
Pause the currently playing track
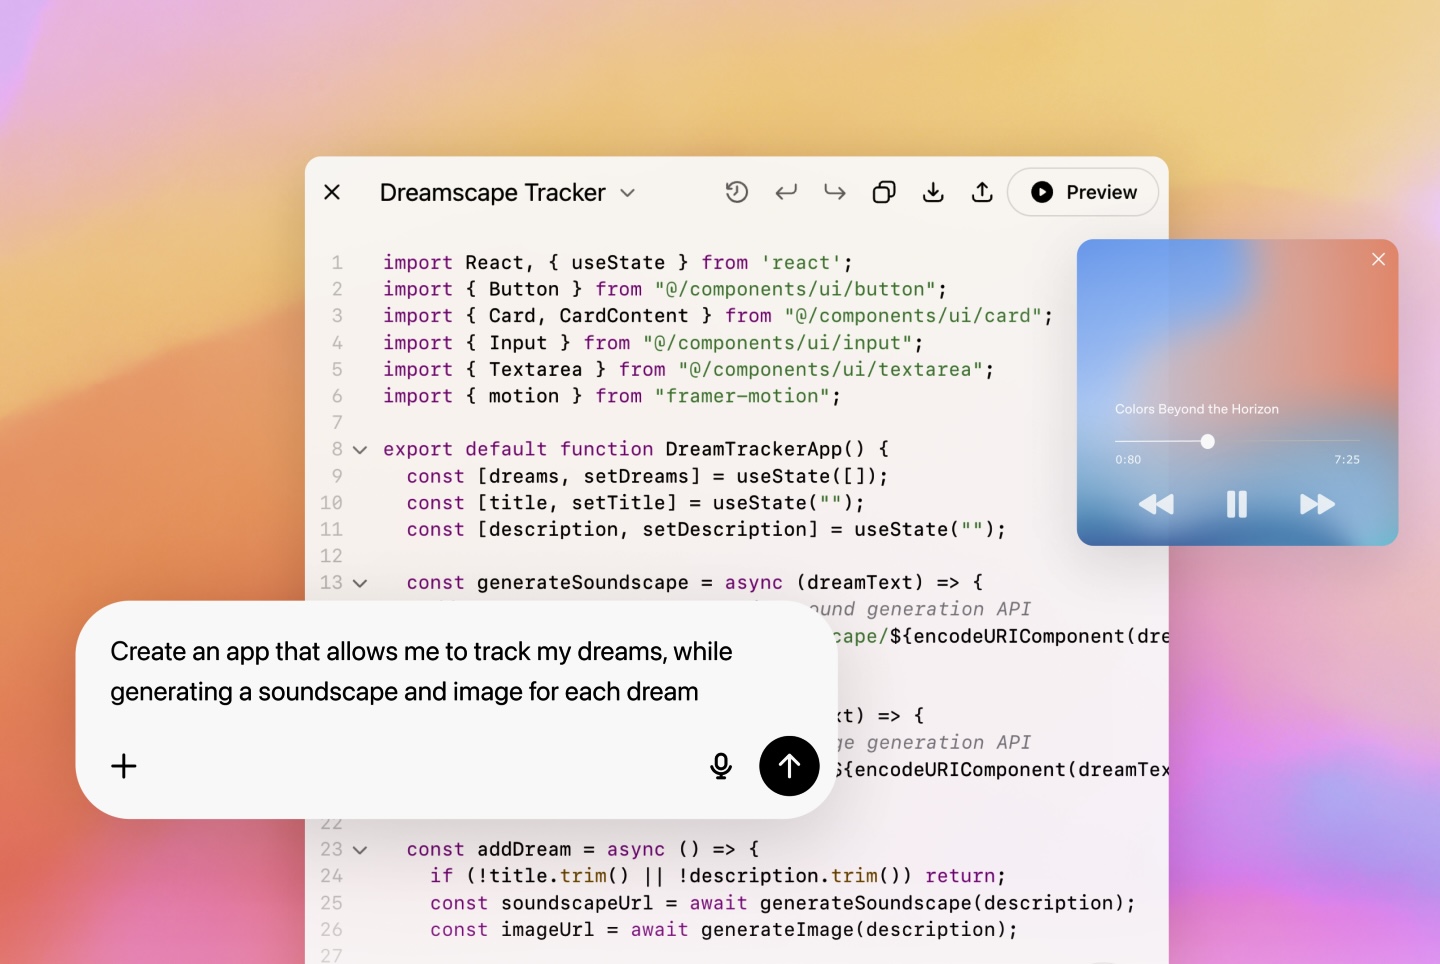point(1237,504)
